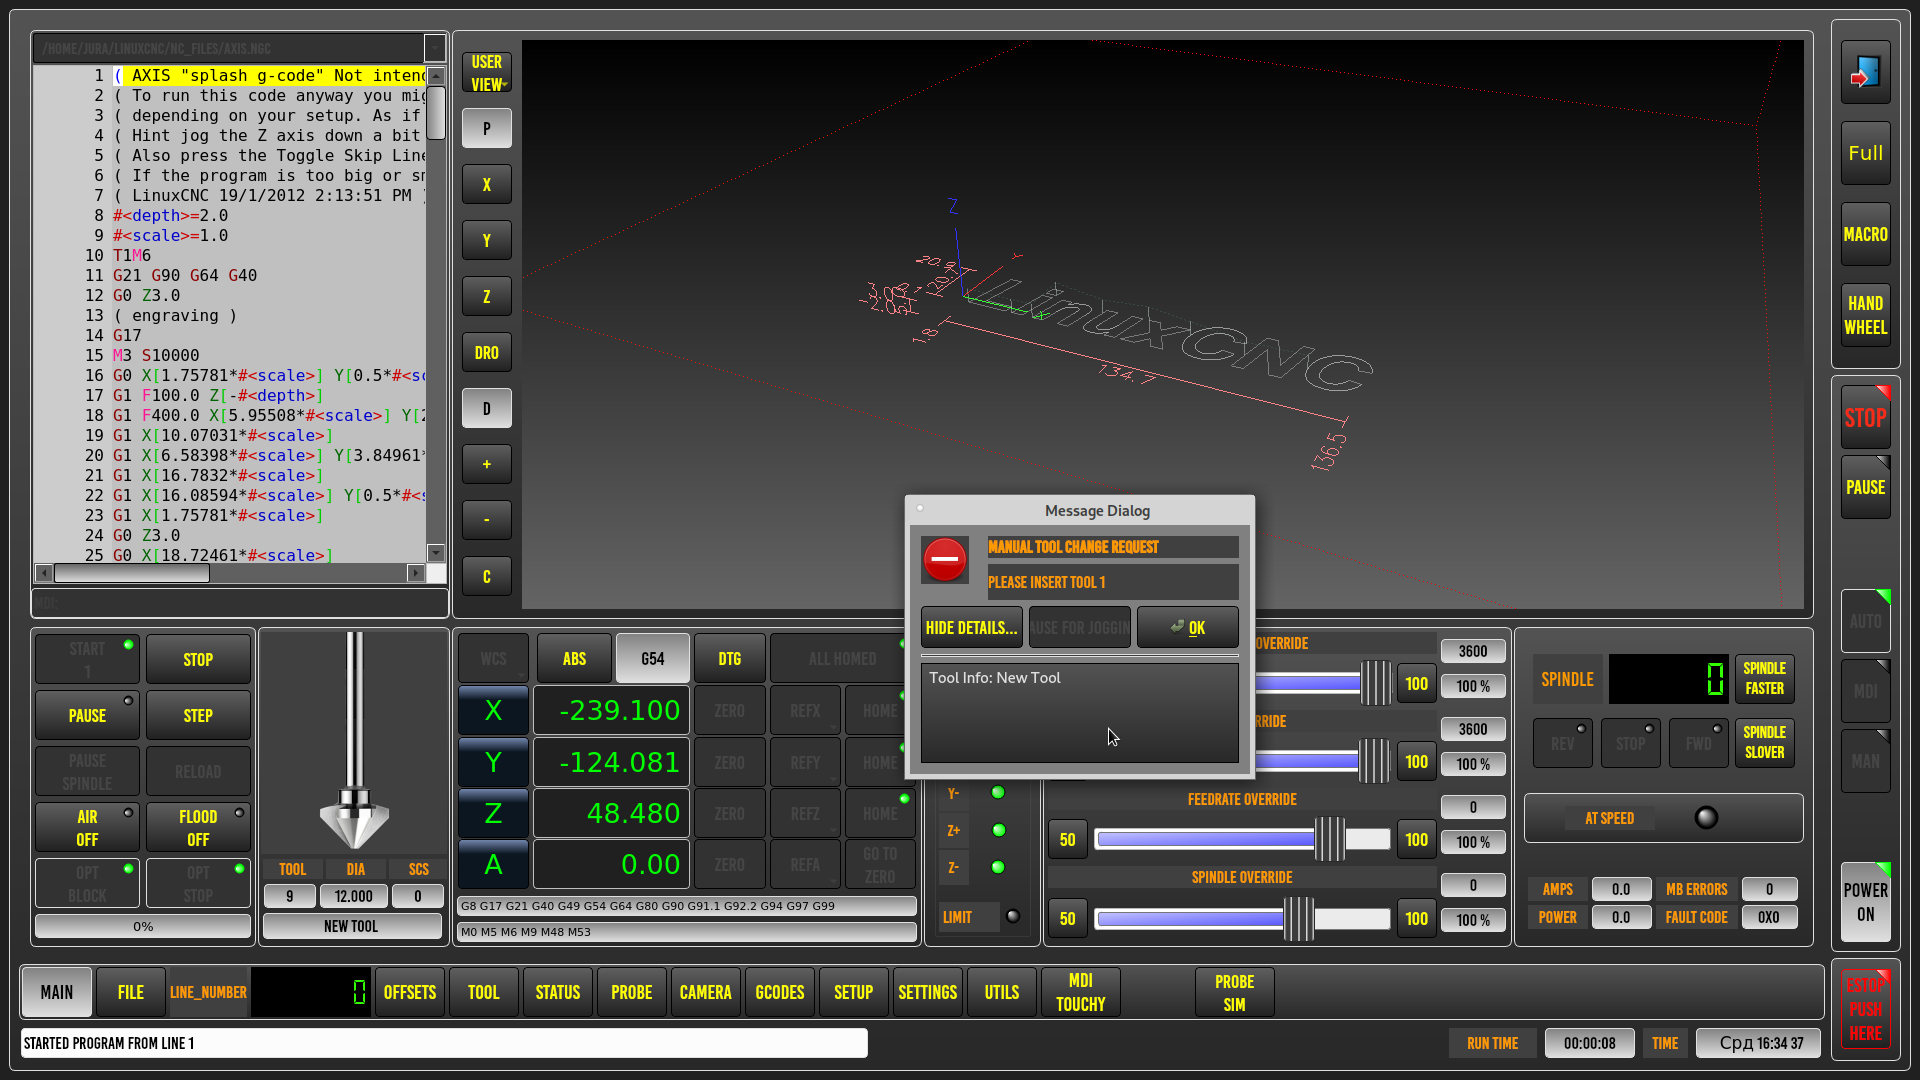Open the REFZ dropdown button
The width and height of the screenshot is (1920, 1080).
tap(805, 814)
